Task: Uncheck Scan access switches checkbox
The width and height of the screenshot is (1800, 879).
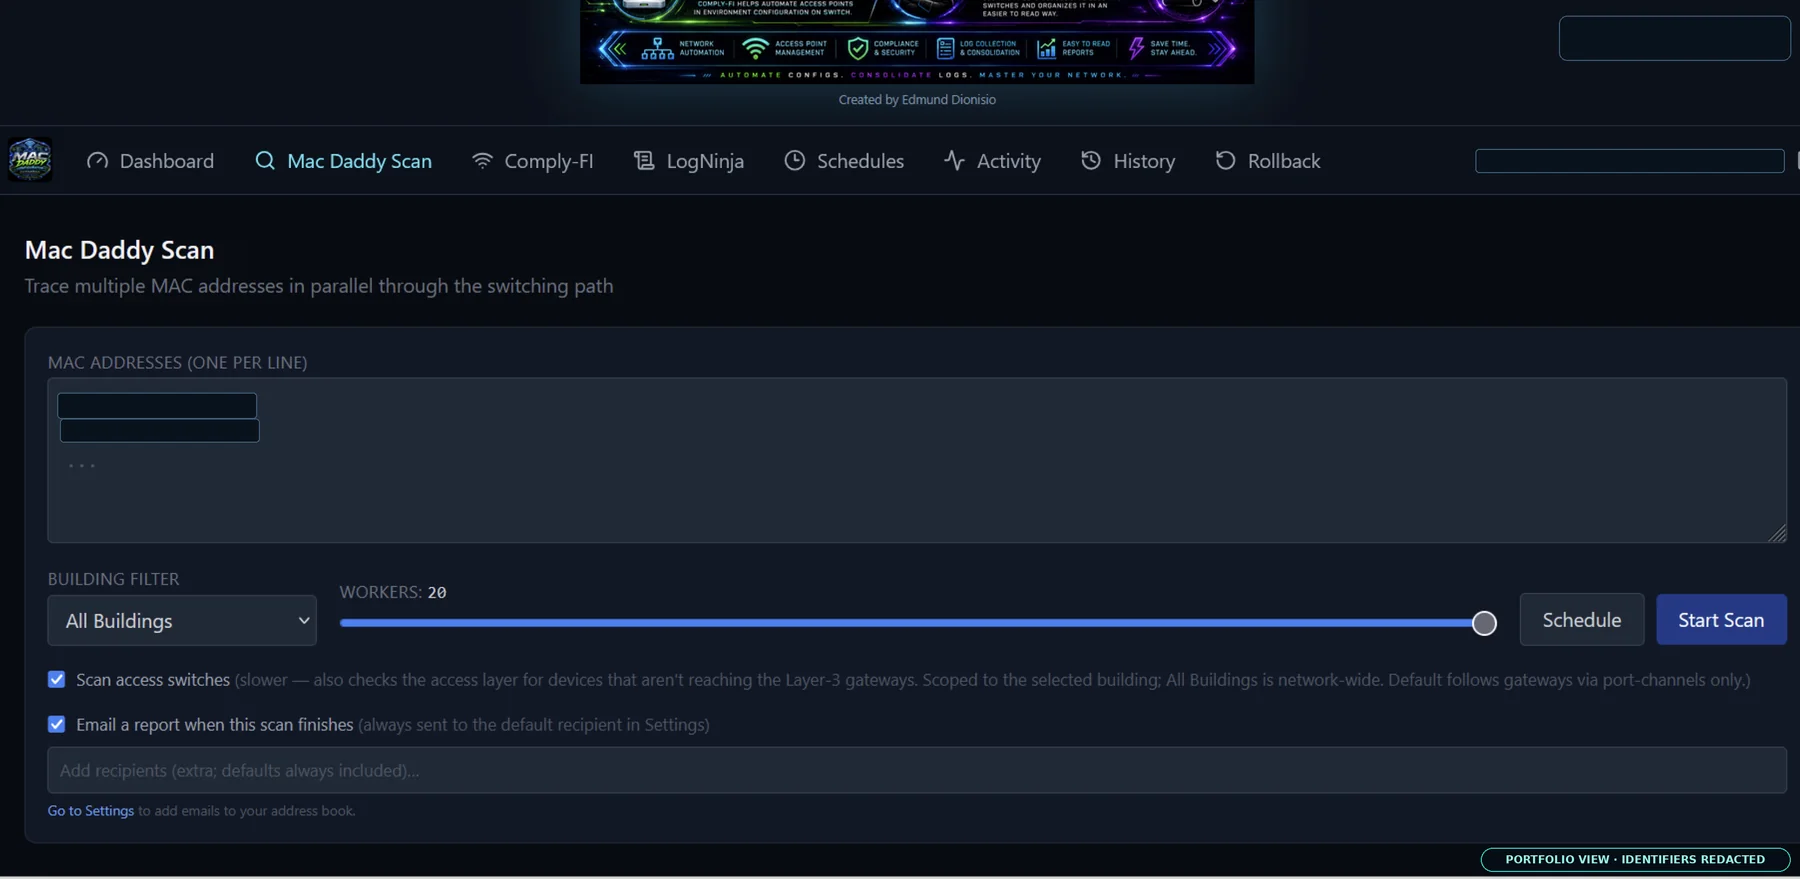Action: 57,680
